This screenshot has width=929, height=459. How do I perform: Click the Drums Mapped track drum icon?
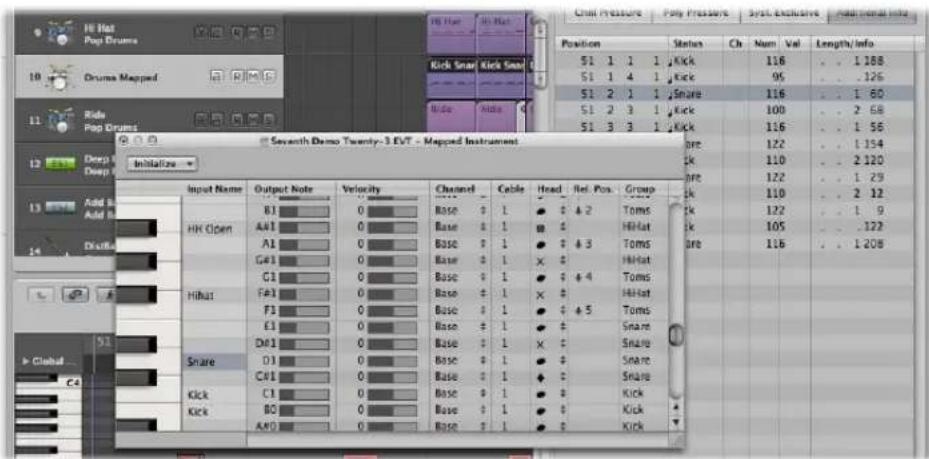pos(57,78)
